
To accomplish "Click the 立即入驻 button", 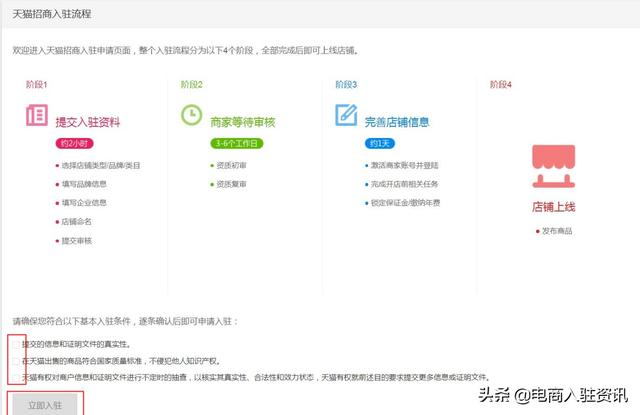I will 45,405.
